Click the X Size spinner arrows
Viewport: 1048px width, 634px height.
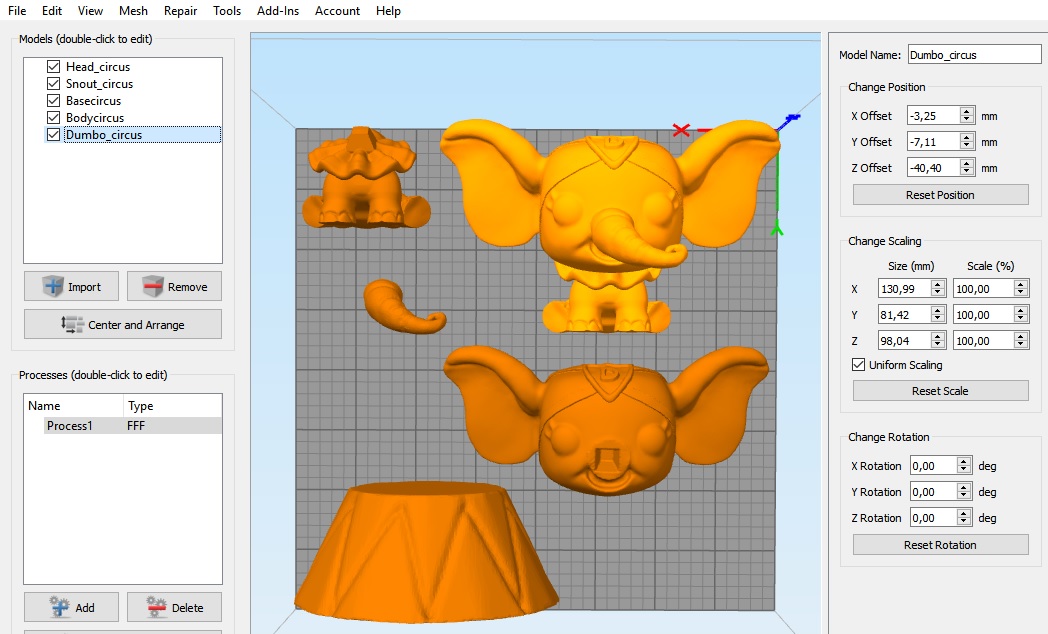pos(938,289)
